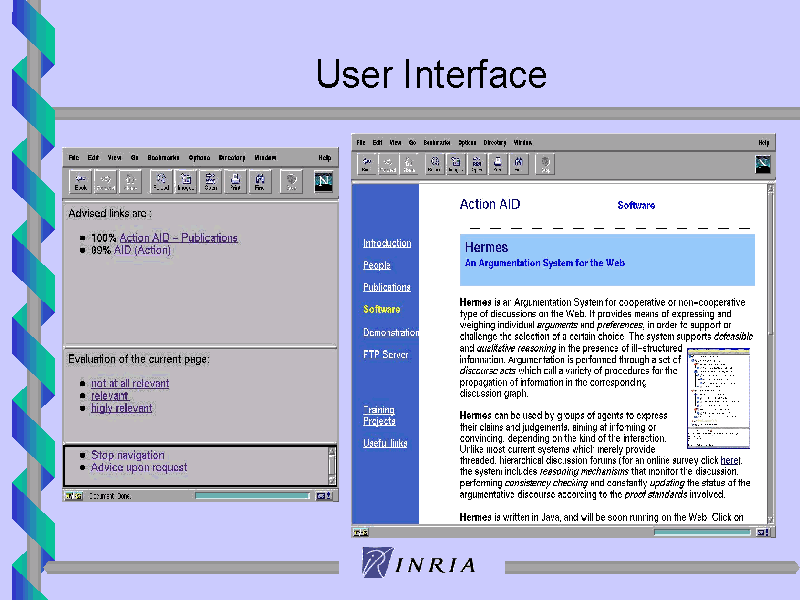Click the Open button in the left window toolbar
The height and width of the screenshot is (600, 800).
(x=210, y=181)
